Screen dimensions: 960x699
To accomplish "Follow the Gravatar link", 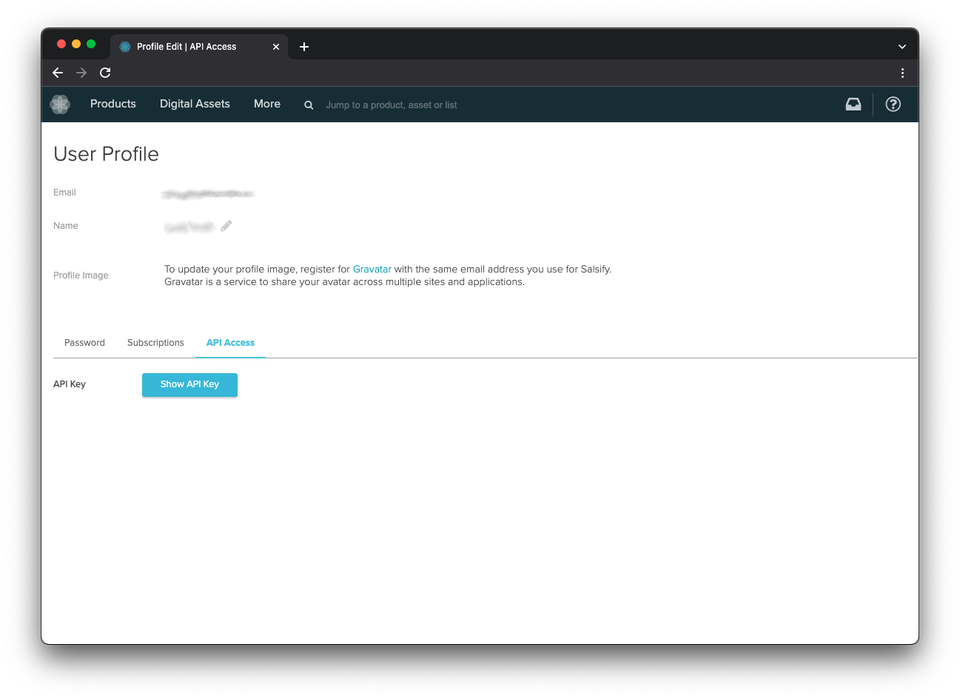I will 372,269.
